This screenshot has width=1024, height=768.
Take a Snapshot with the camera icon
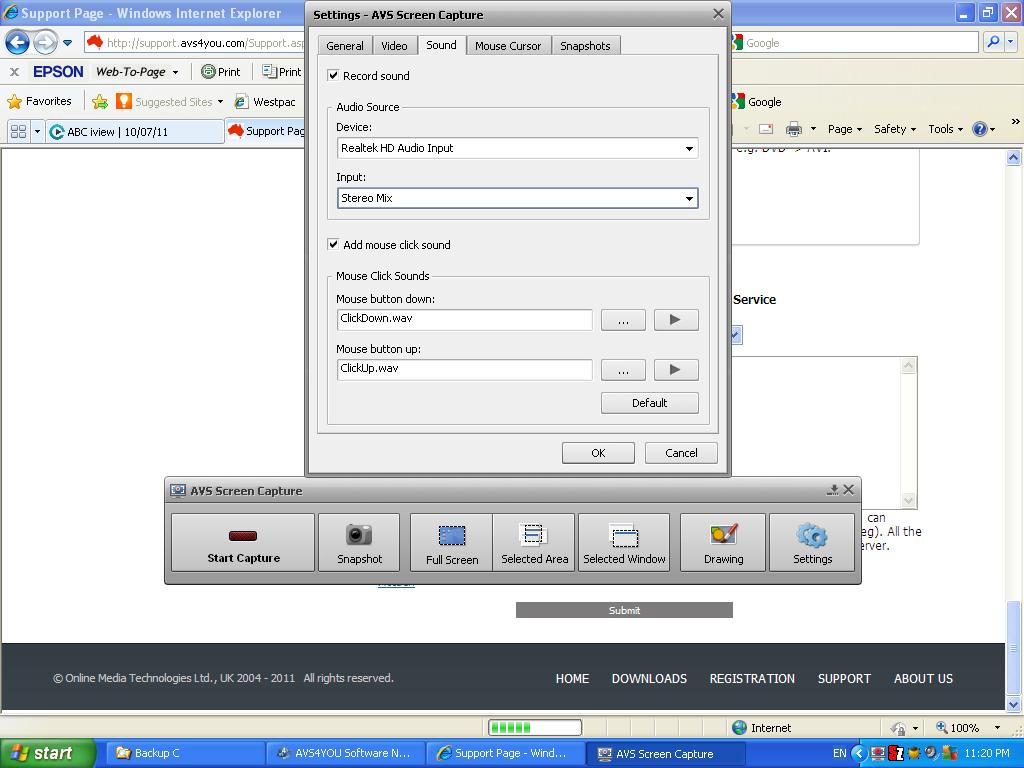tap(359, 543)
